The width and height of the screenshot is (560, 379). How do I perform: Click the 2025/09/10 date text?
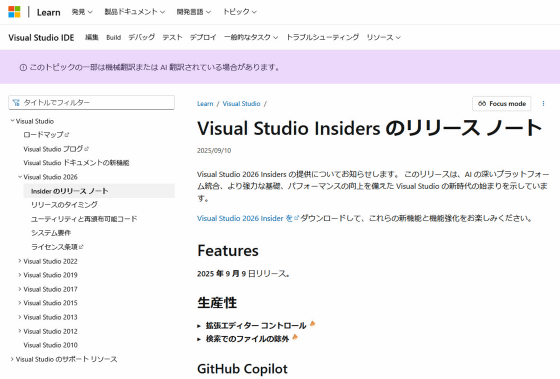[214, 150]
